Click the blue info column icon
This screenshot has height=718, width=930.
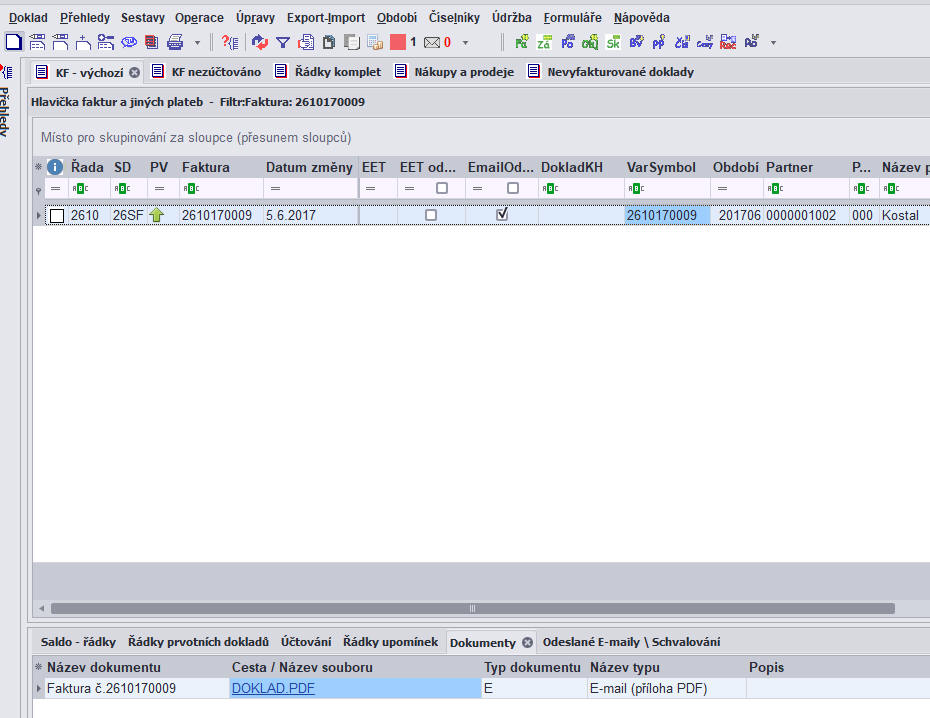(x=55, y=167)
